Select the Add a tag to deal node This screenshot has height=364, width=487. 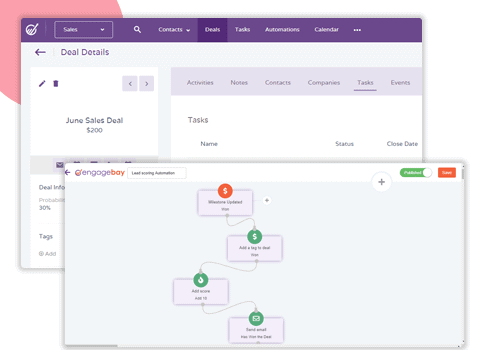point(255,249)
